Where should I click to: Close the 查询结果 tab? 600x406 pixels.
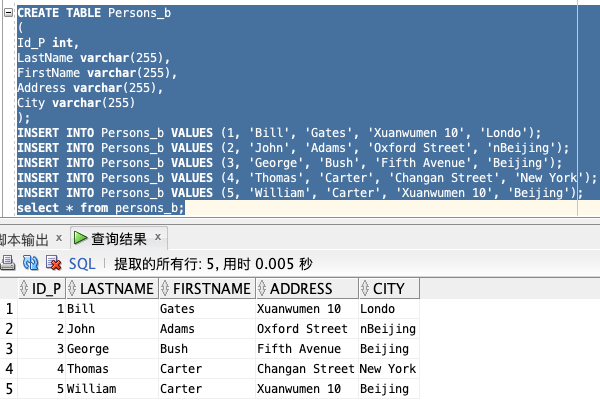158,237
